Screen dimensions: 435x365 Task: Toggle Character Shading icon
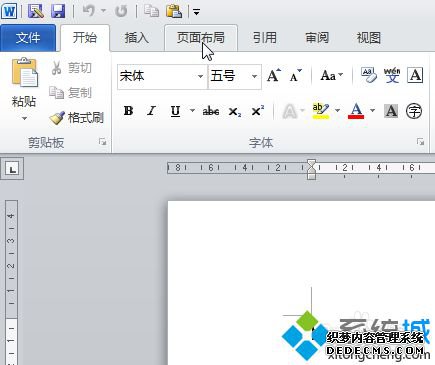pos(391,111)
